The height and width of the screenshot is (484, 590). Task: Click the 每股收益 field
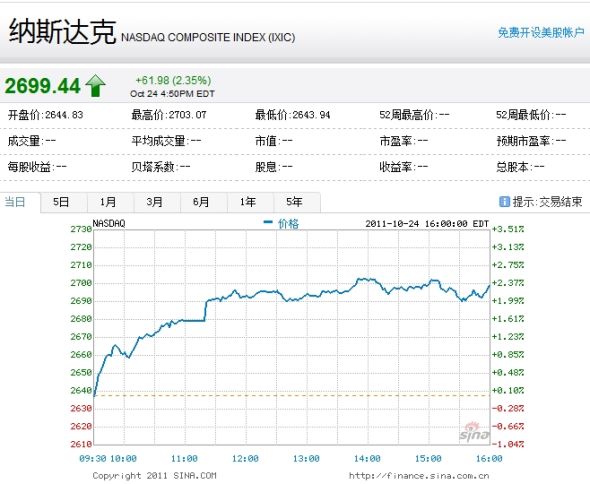click(x=37, y=166)
